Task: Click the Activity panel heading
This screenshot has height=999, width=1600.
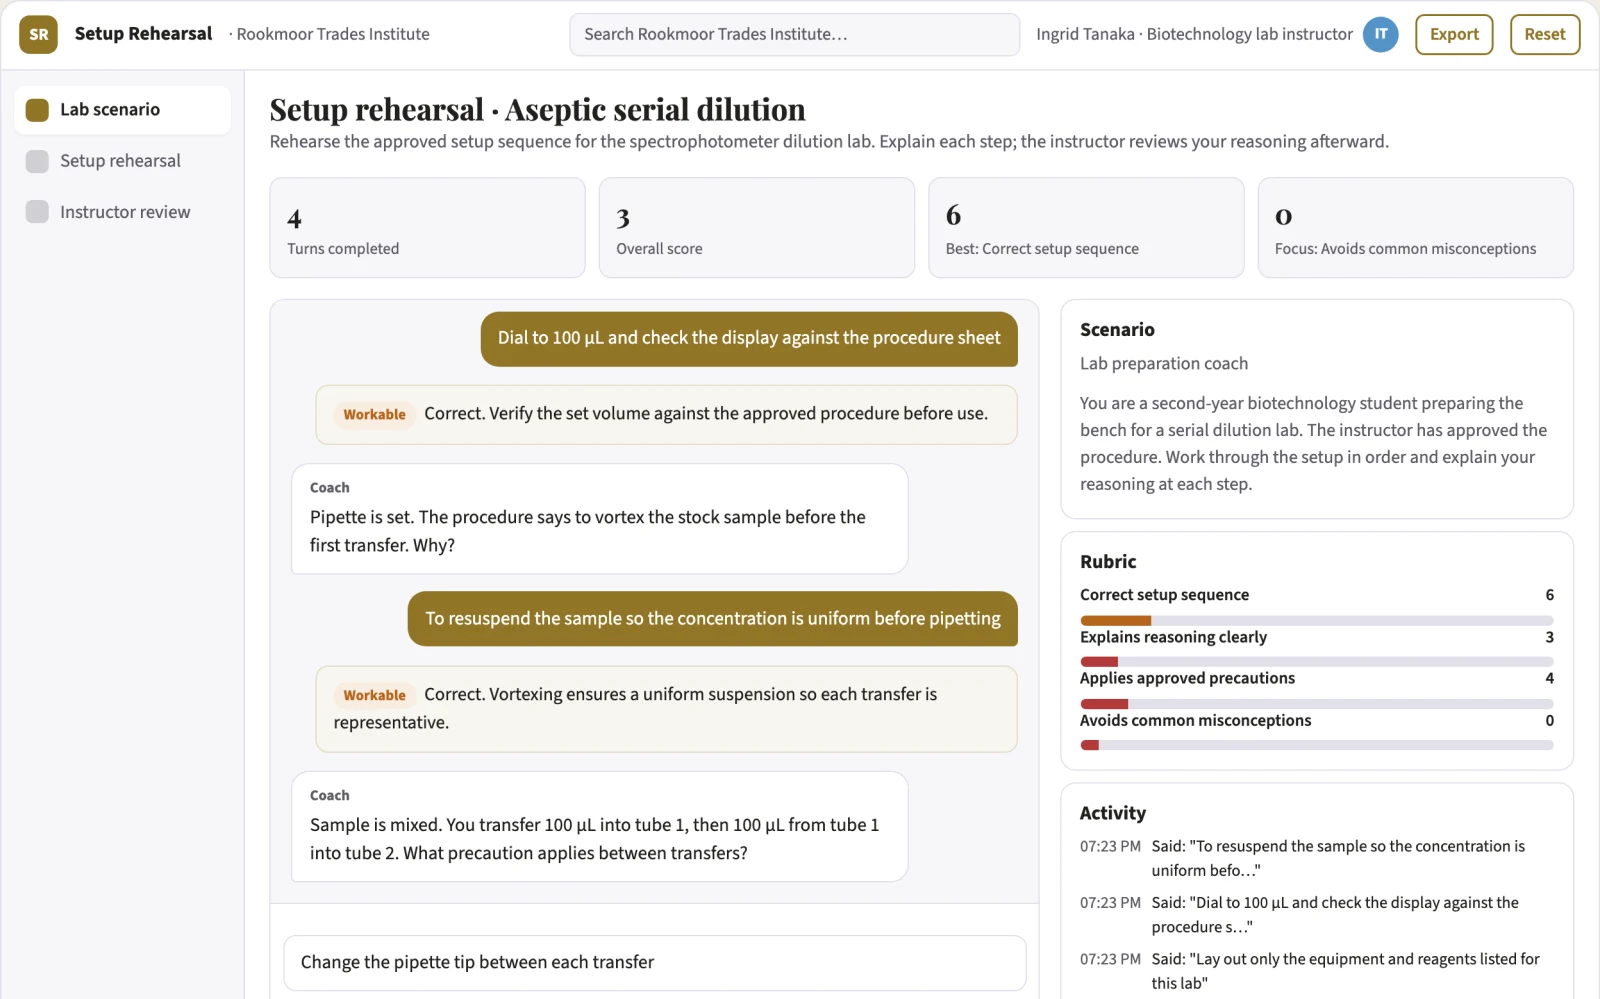Action: coord(1113,813)
